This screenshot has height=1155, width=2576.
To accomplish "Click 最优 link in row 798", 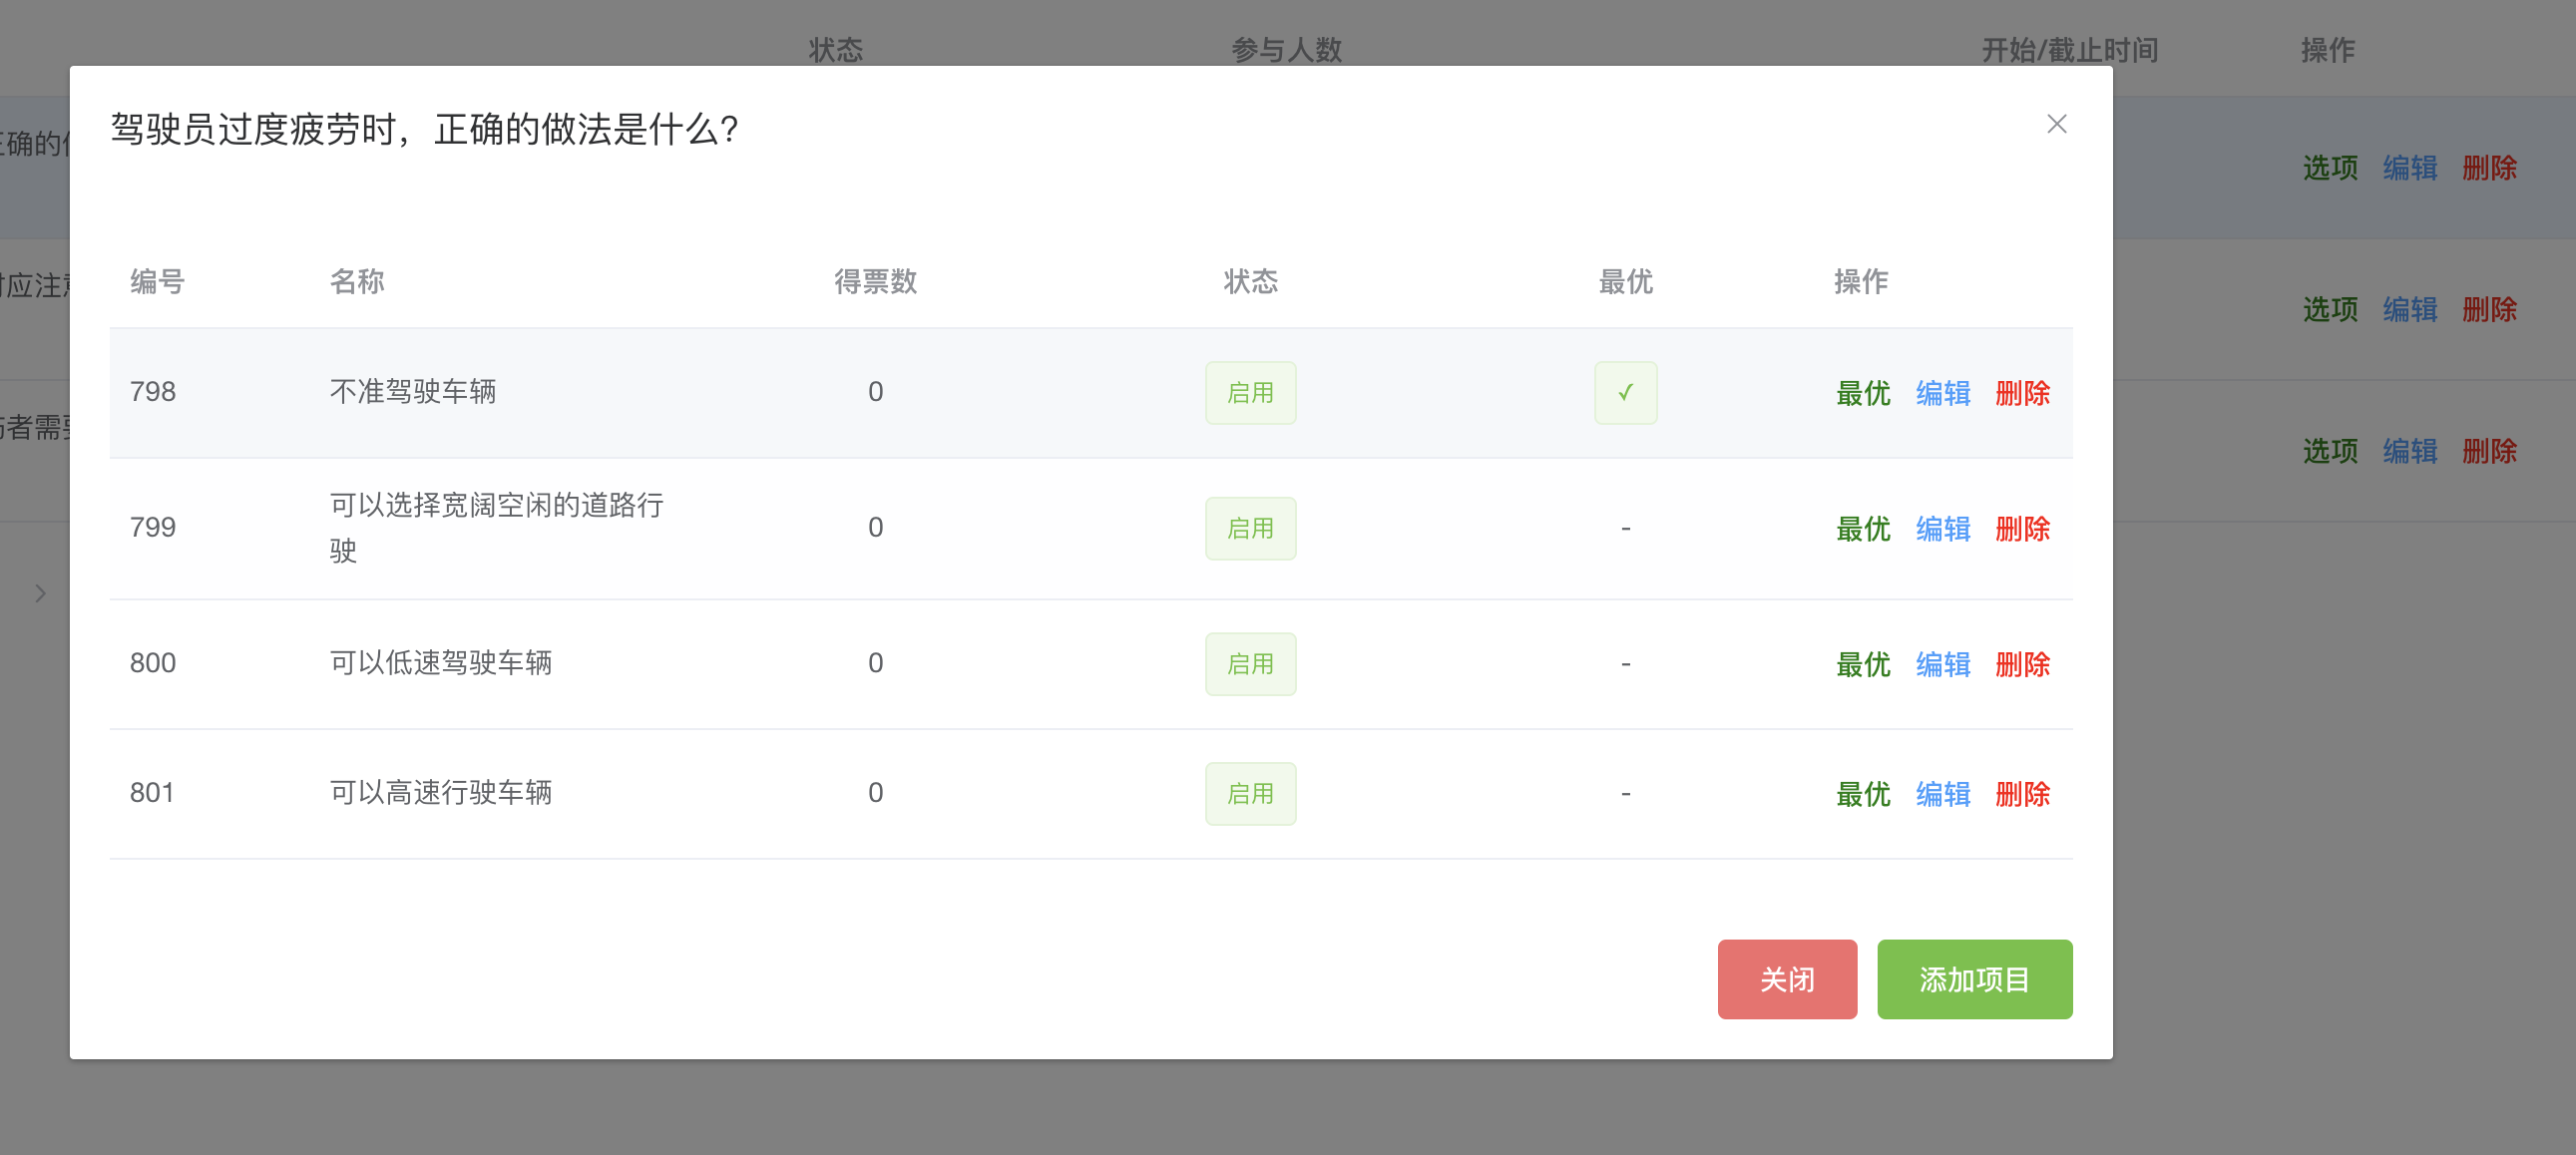I will [1862, 393].
